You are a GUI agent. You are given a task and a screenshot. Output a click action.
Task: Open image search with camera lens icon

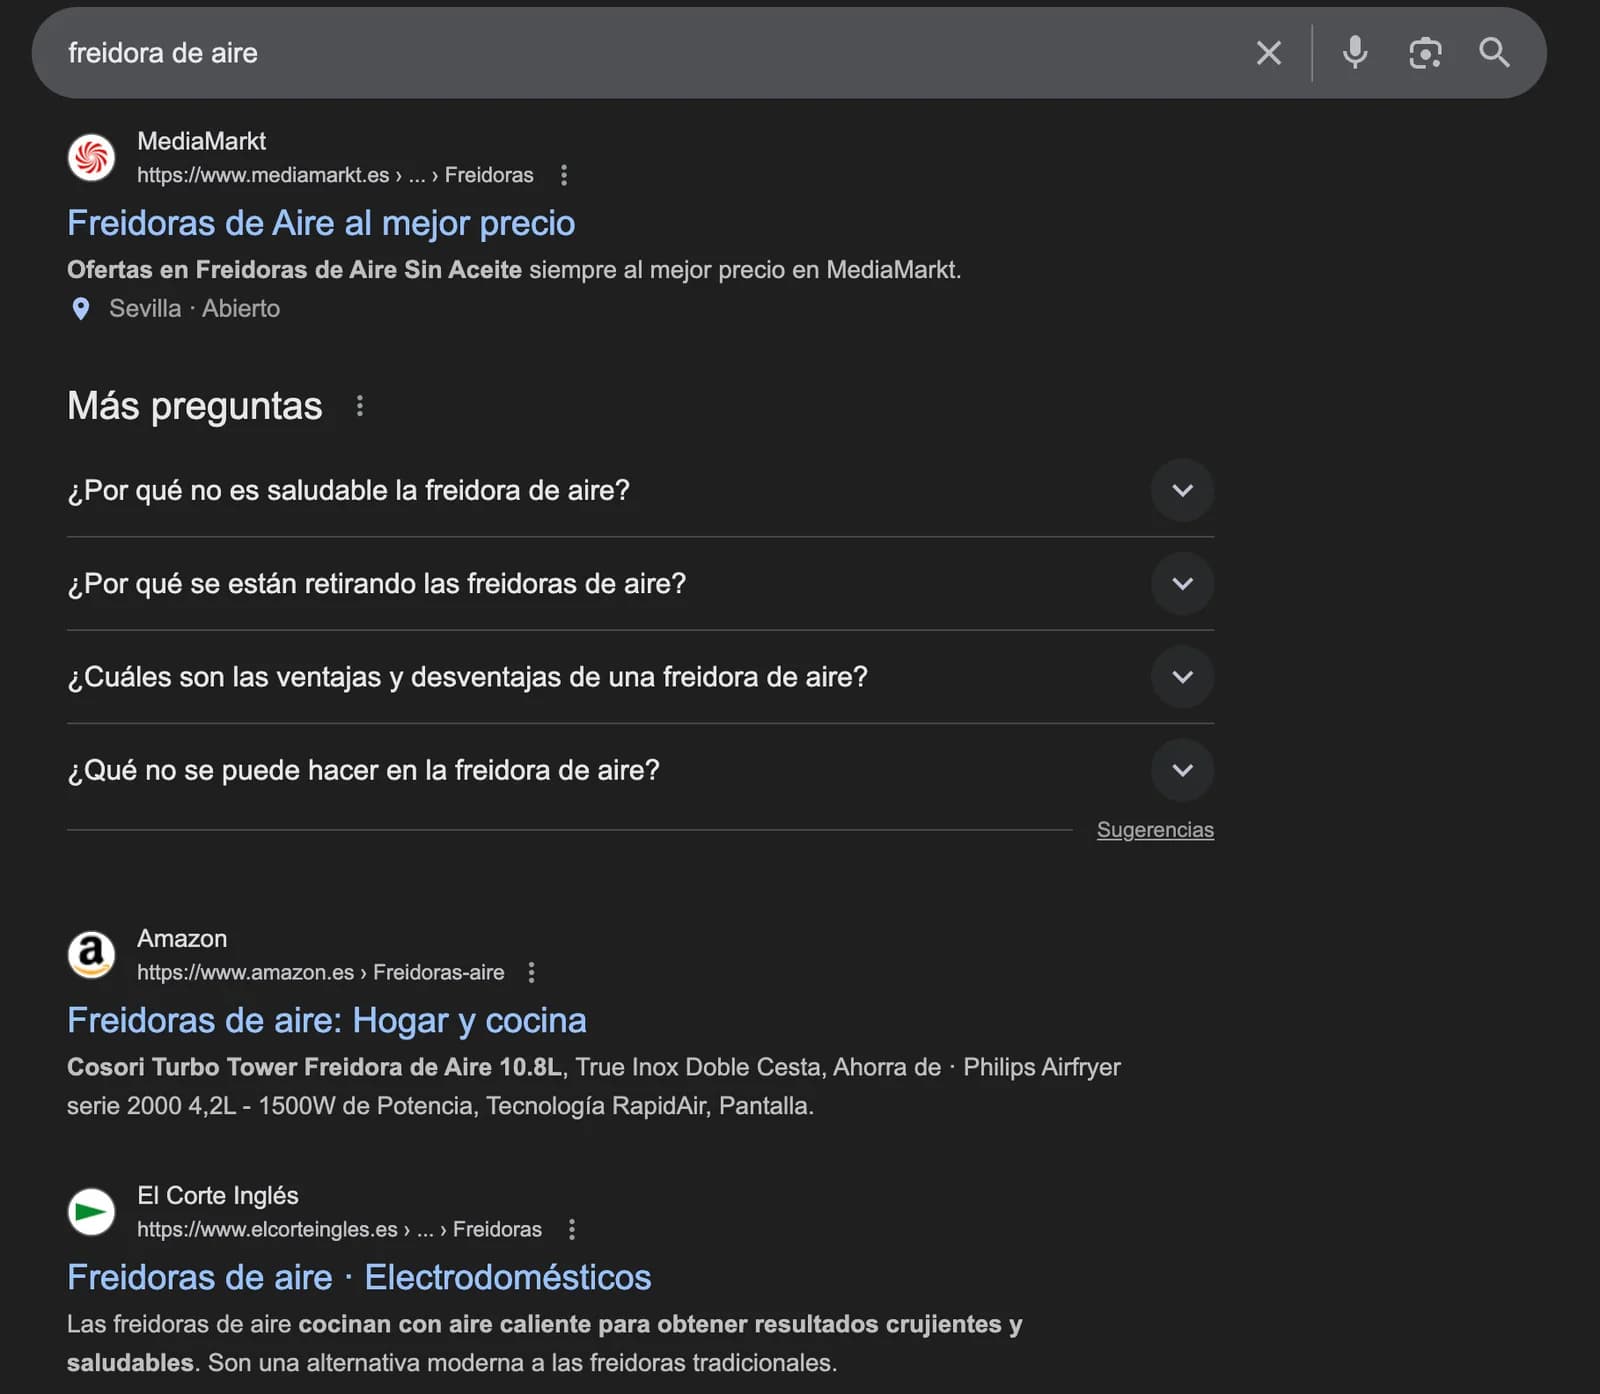pyautogui.click(x=1425, y=53)
